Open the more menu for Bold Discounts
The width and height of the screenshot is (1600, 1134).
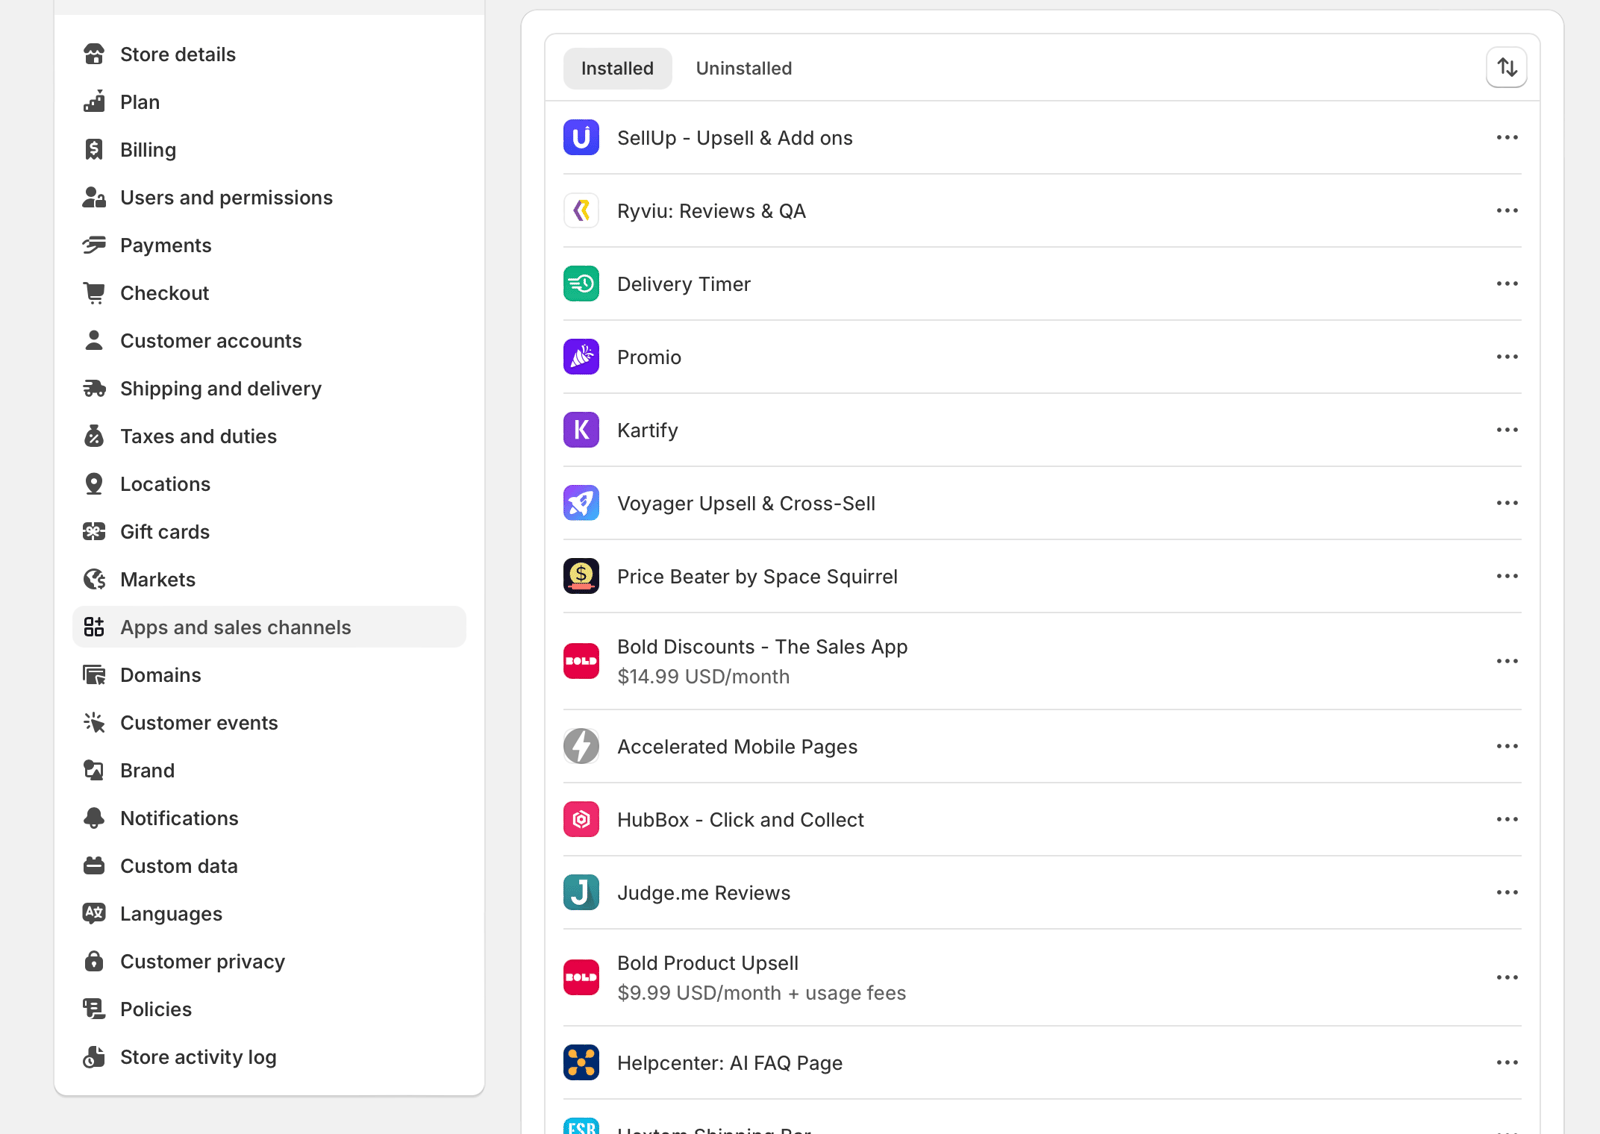click(1507, 661)
